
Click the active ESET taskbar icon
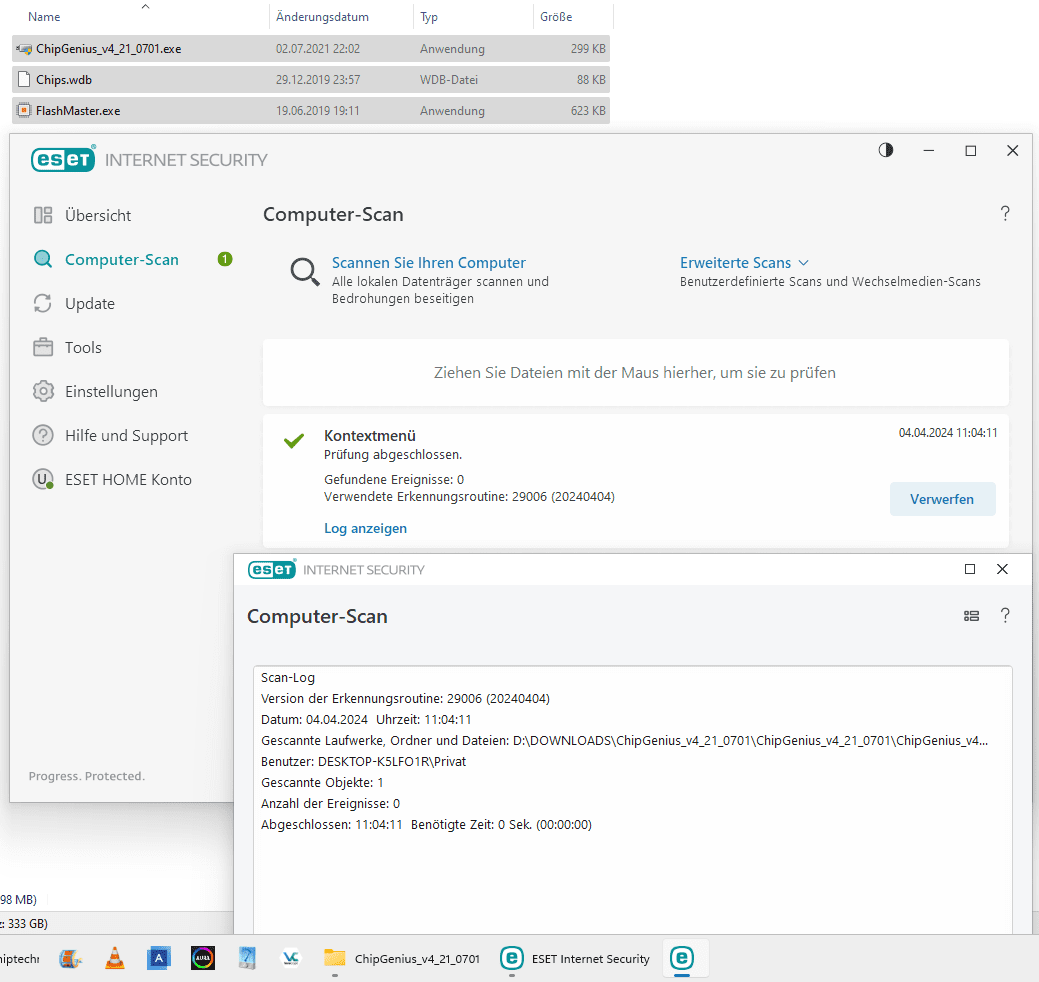point(682,958)
